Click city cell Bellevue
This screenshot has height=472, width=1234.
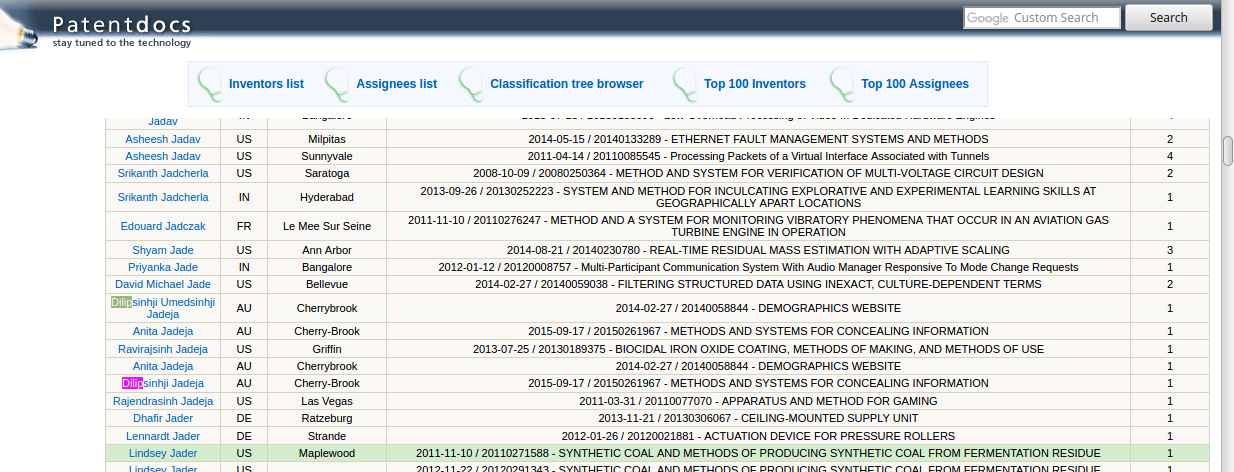327,284
